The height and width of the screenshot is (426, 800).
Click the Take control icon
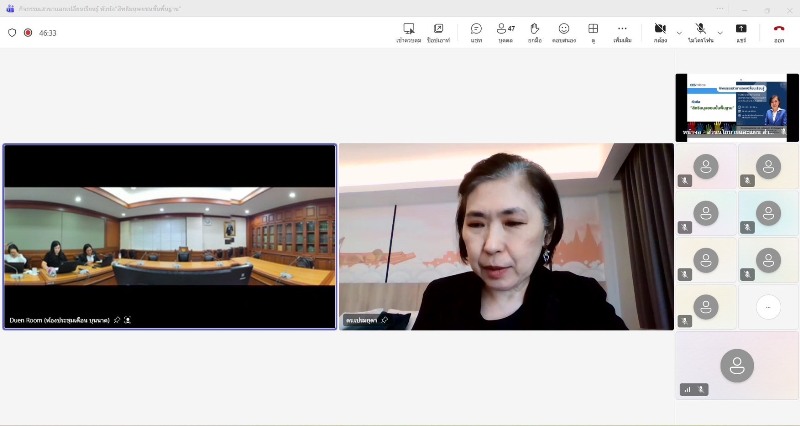point(408,29)
